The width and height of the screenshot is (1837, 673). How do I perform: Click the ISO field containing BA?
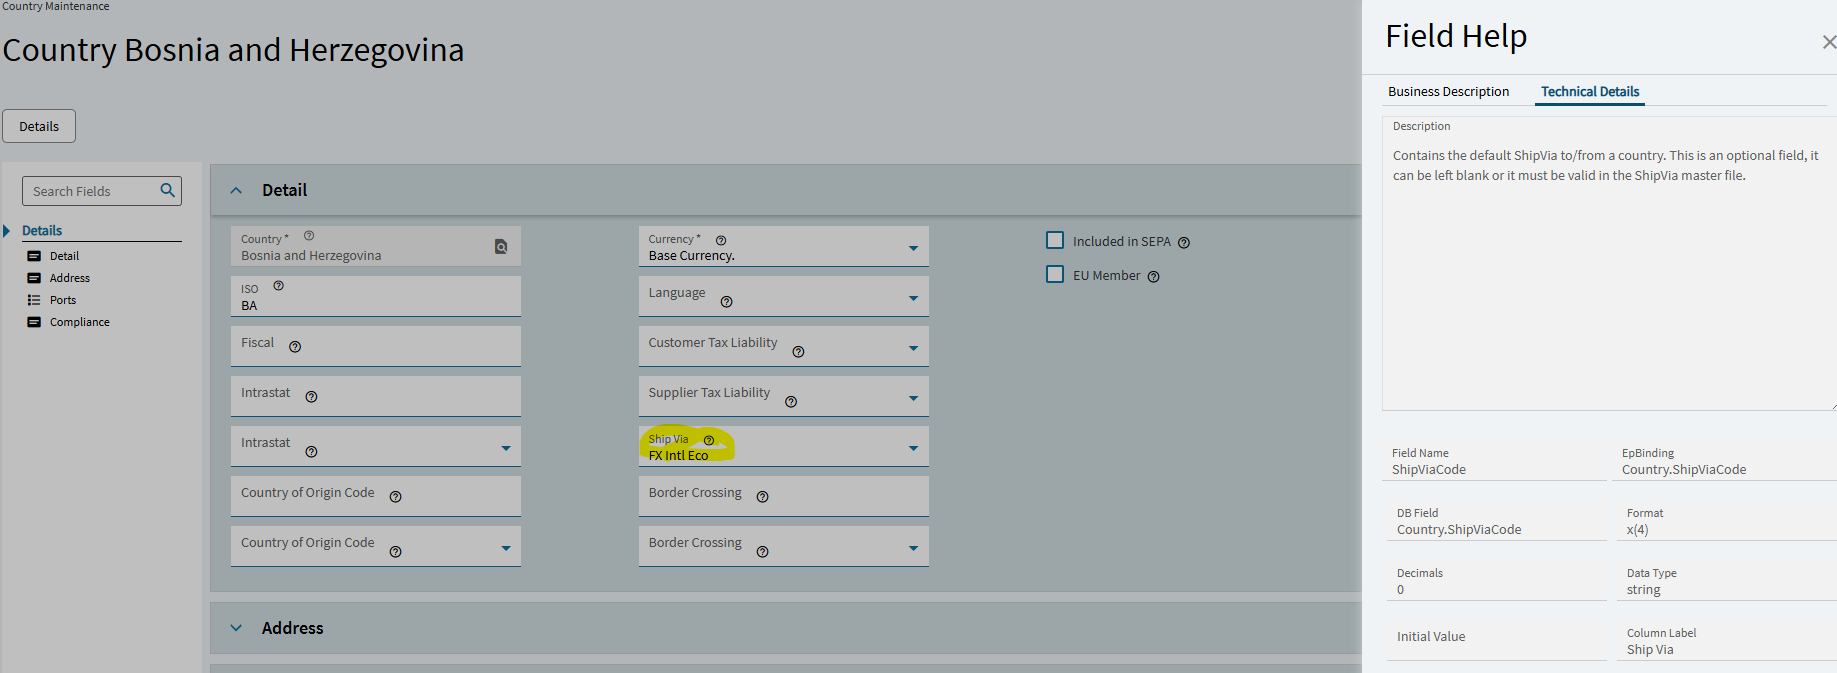coord(376,296)
